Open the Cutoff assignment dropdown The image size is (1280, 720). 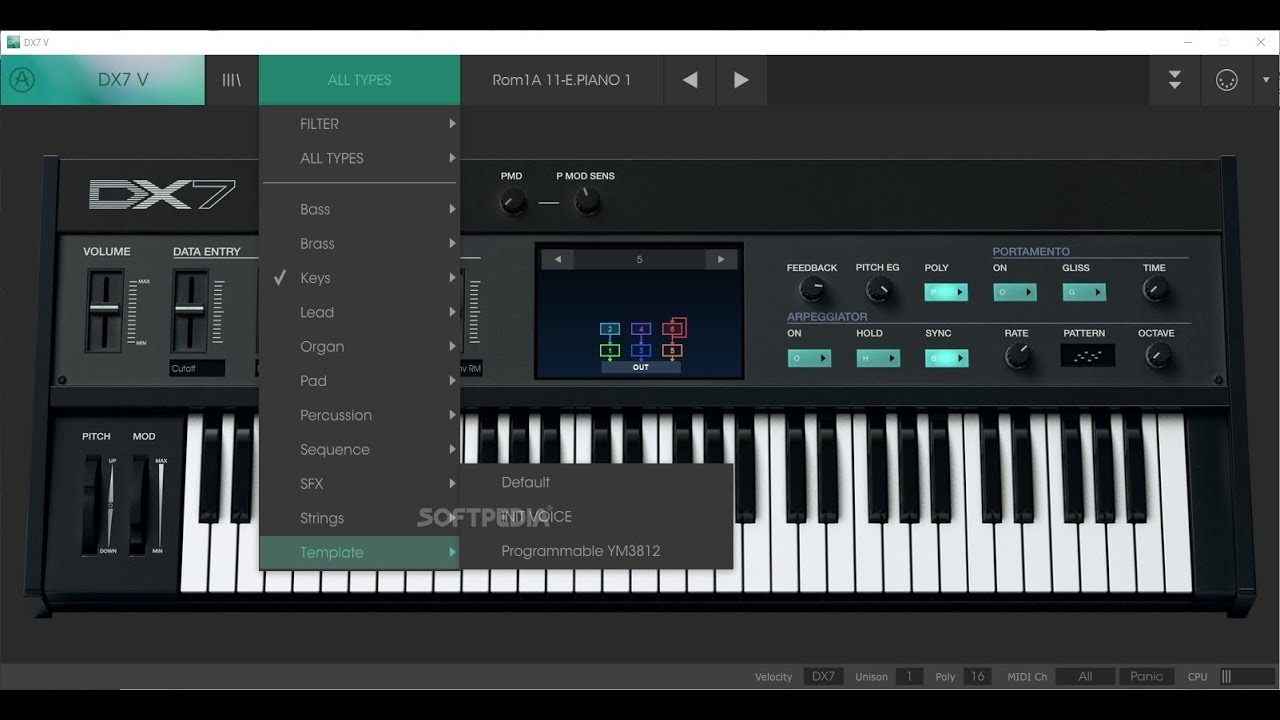point(197,368)
